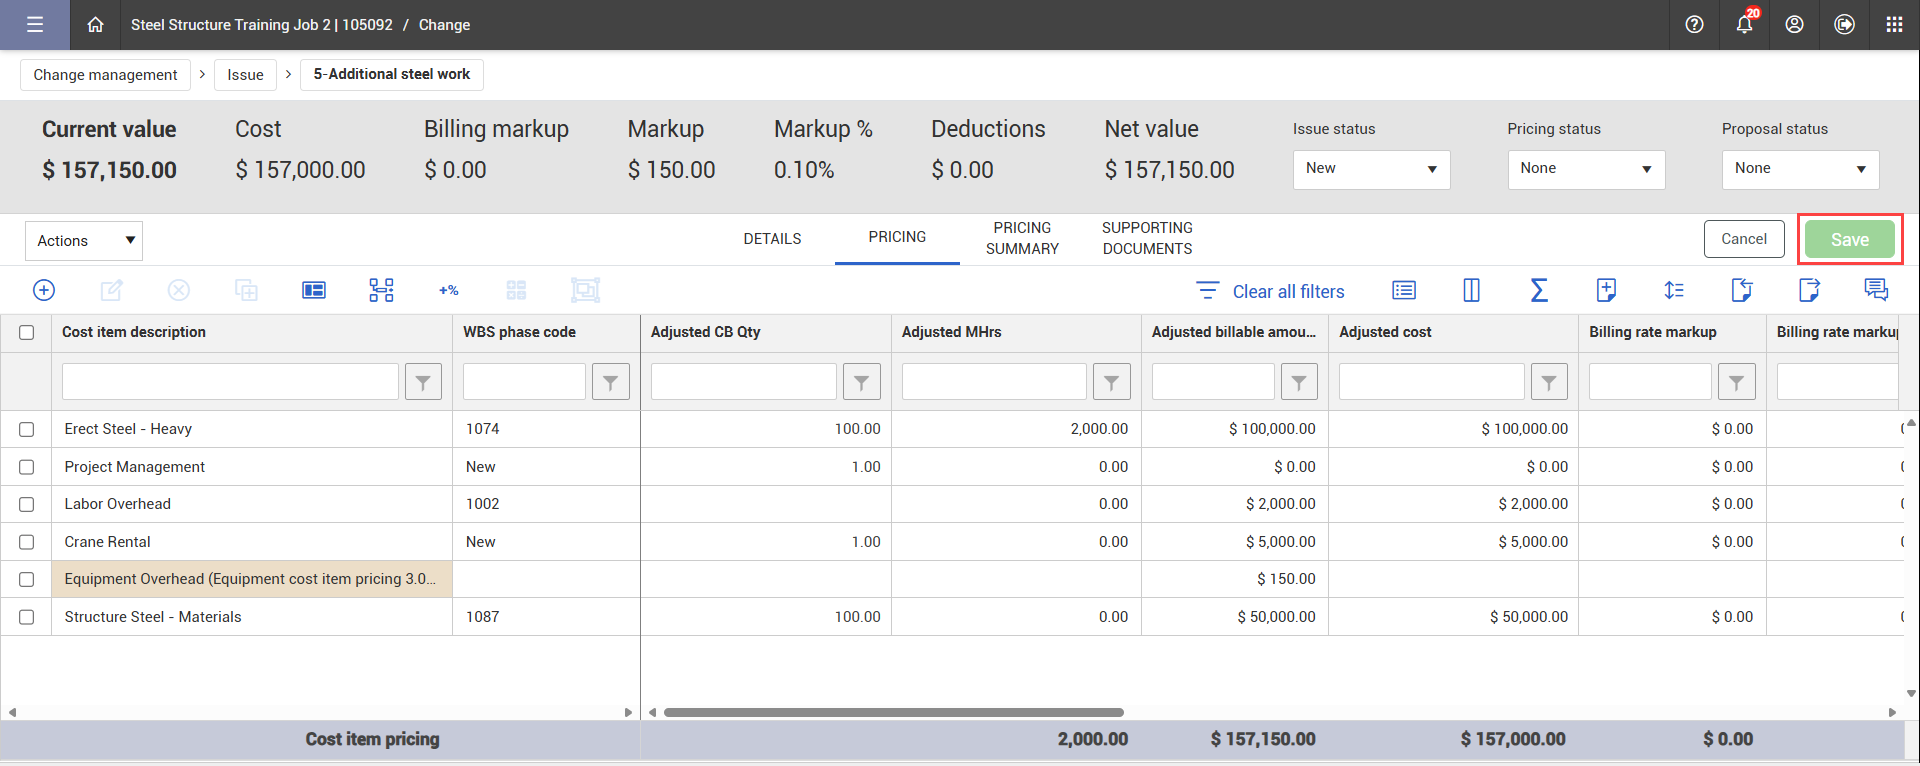The height and width of the screenshot is (766, 1920).
Task: Click the notifications bell icon
Action: tap(1744, 25)
